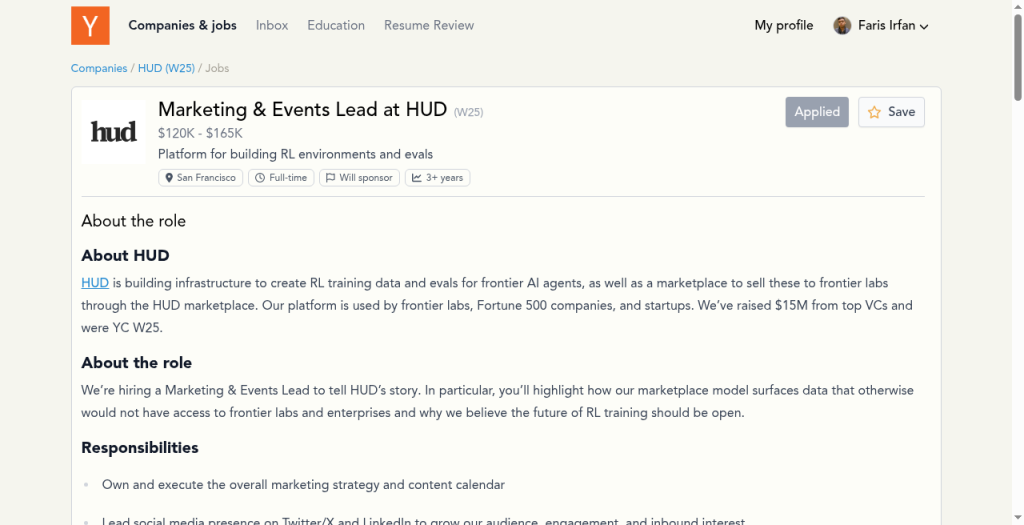This screenshot has height=525, width=1024.
Task: Go to the Education nav item
Action: pyautogui.click(x=336, y=25)
